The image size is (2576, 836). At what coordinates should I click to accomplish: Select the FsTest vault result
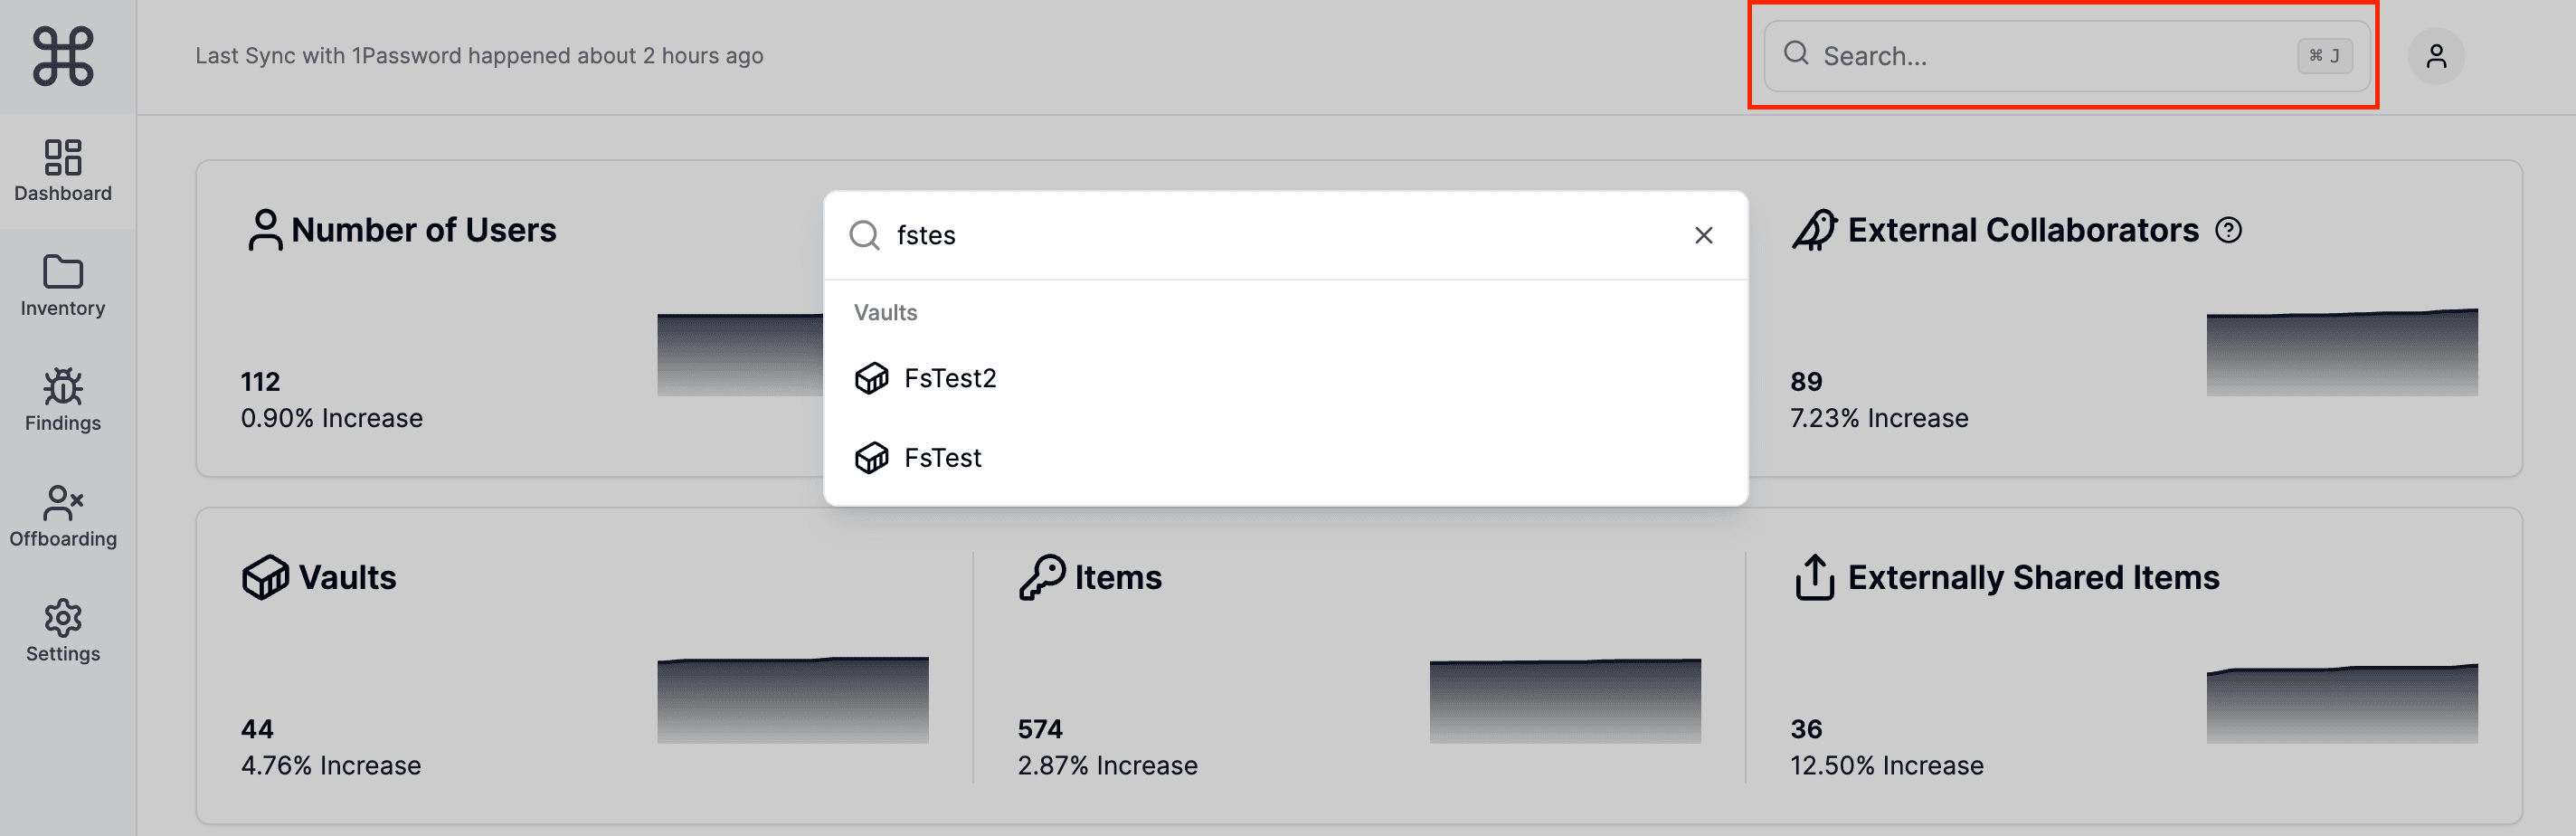(942, 458)
